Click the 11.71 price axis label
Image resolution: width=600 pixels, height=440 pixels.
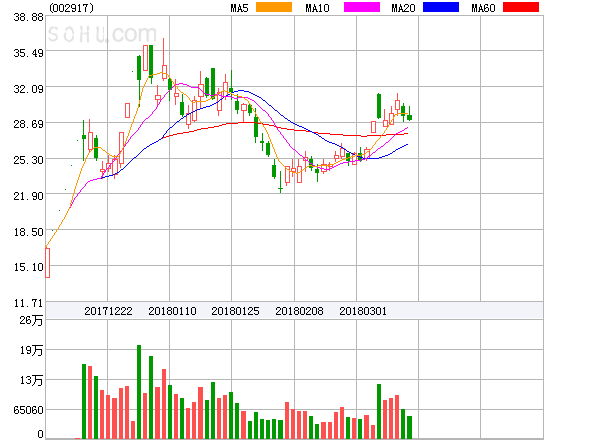point(29,303)
